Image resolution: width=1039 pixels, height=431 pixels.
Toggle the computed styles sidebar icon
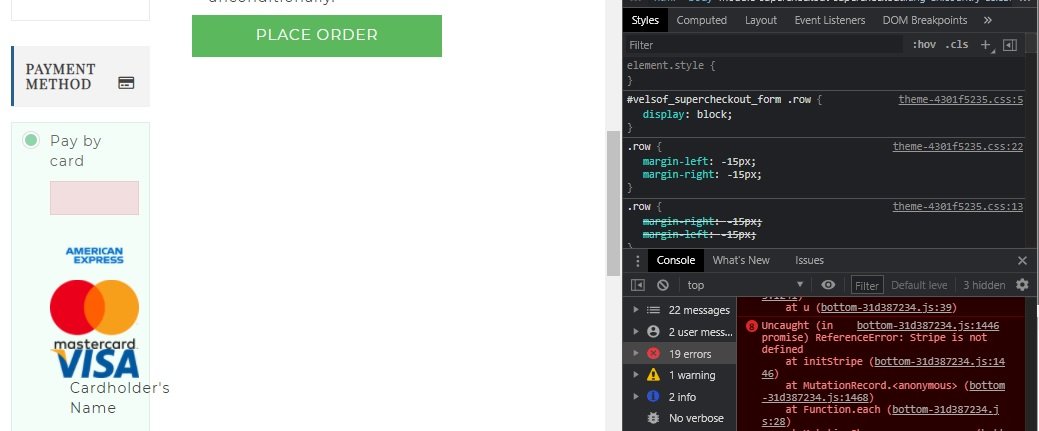click(1010, 45)
